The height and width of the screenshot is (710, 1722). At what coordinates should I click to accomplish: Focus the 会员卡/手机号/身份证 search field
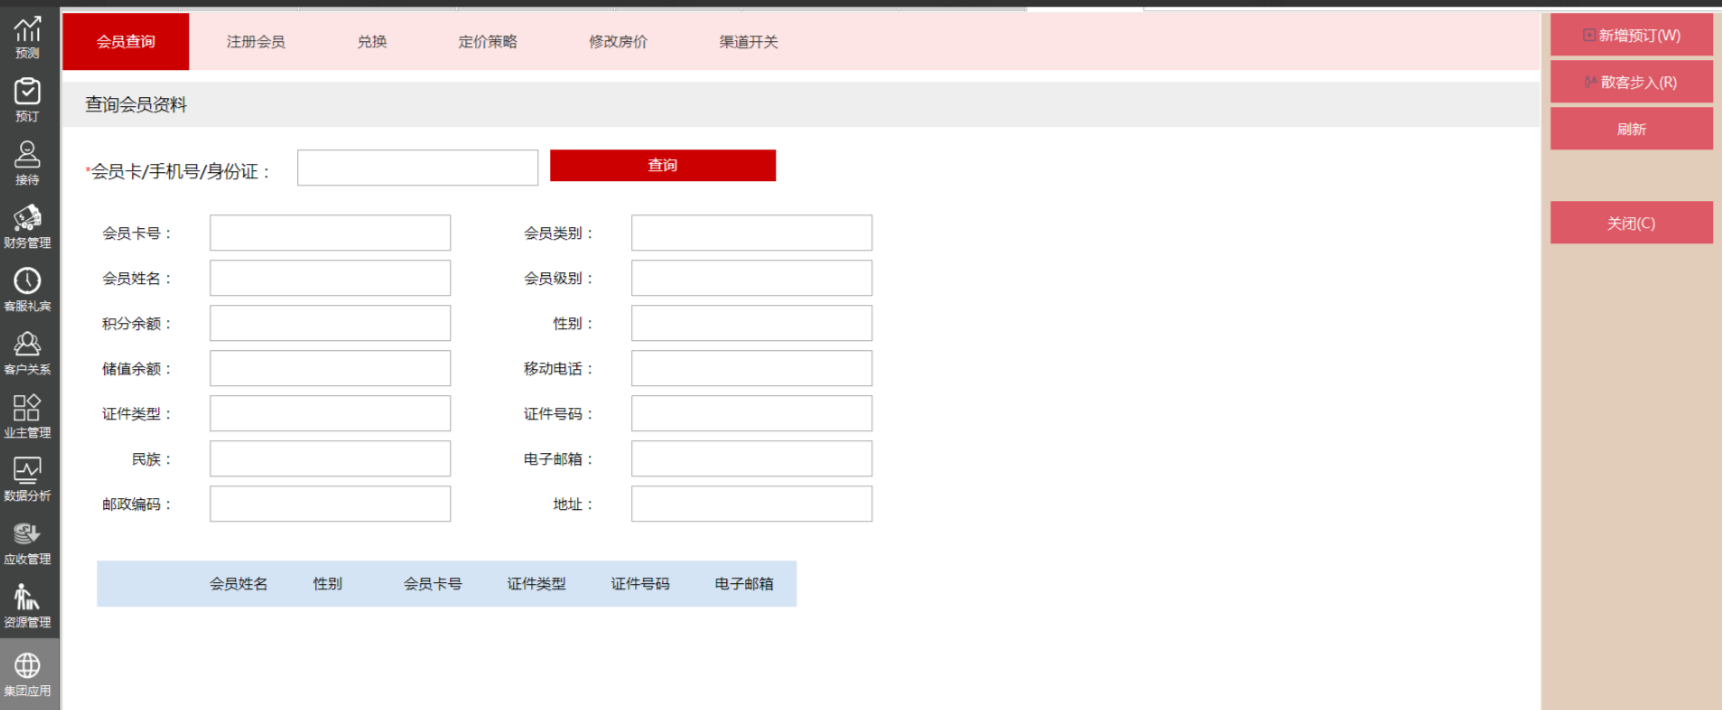coord(417,168)
